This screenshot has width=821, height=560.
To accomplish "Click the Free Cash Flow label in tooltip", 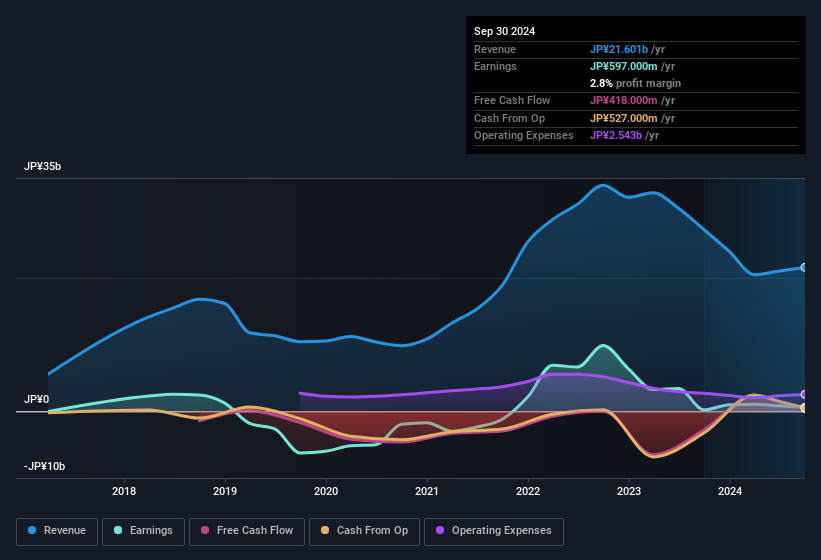I will (x=512, y=100).
